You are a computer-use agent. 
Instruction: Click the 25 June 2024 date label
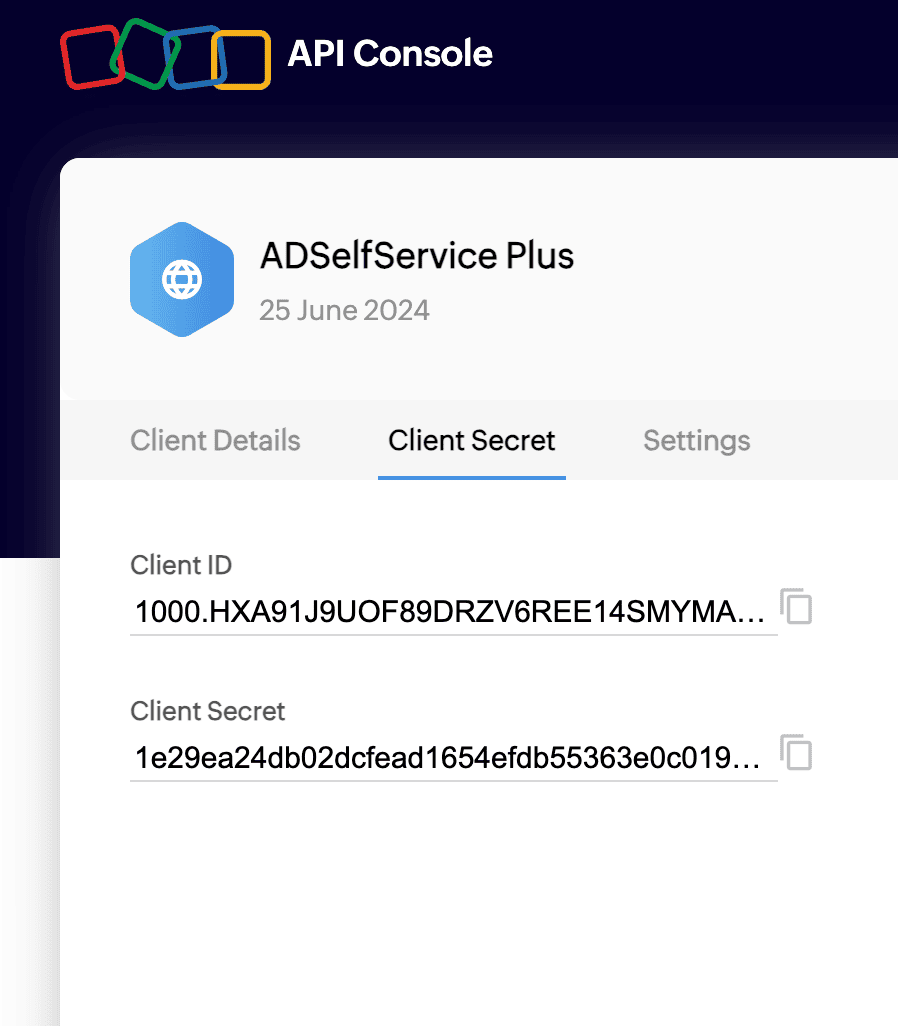344,310
